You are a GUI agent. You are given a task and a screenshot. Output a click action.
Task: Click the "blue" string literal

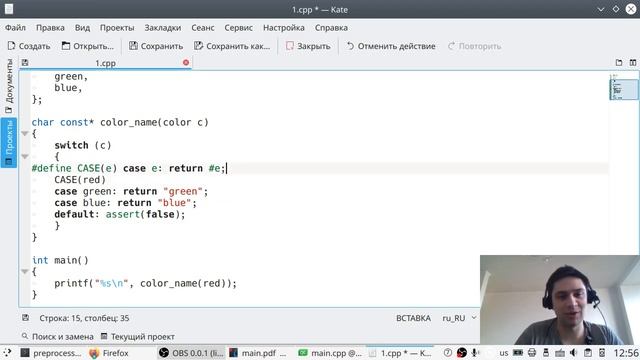pyautogui.click(x=174, y=203)
